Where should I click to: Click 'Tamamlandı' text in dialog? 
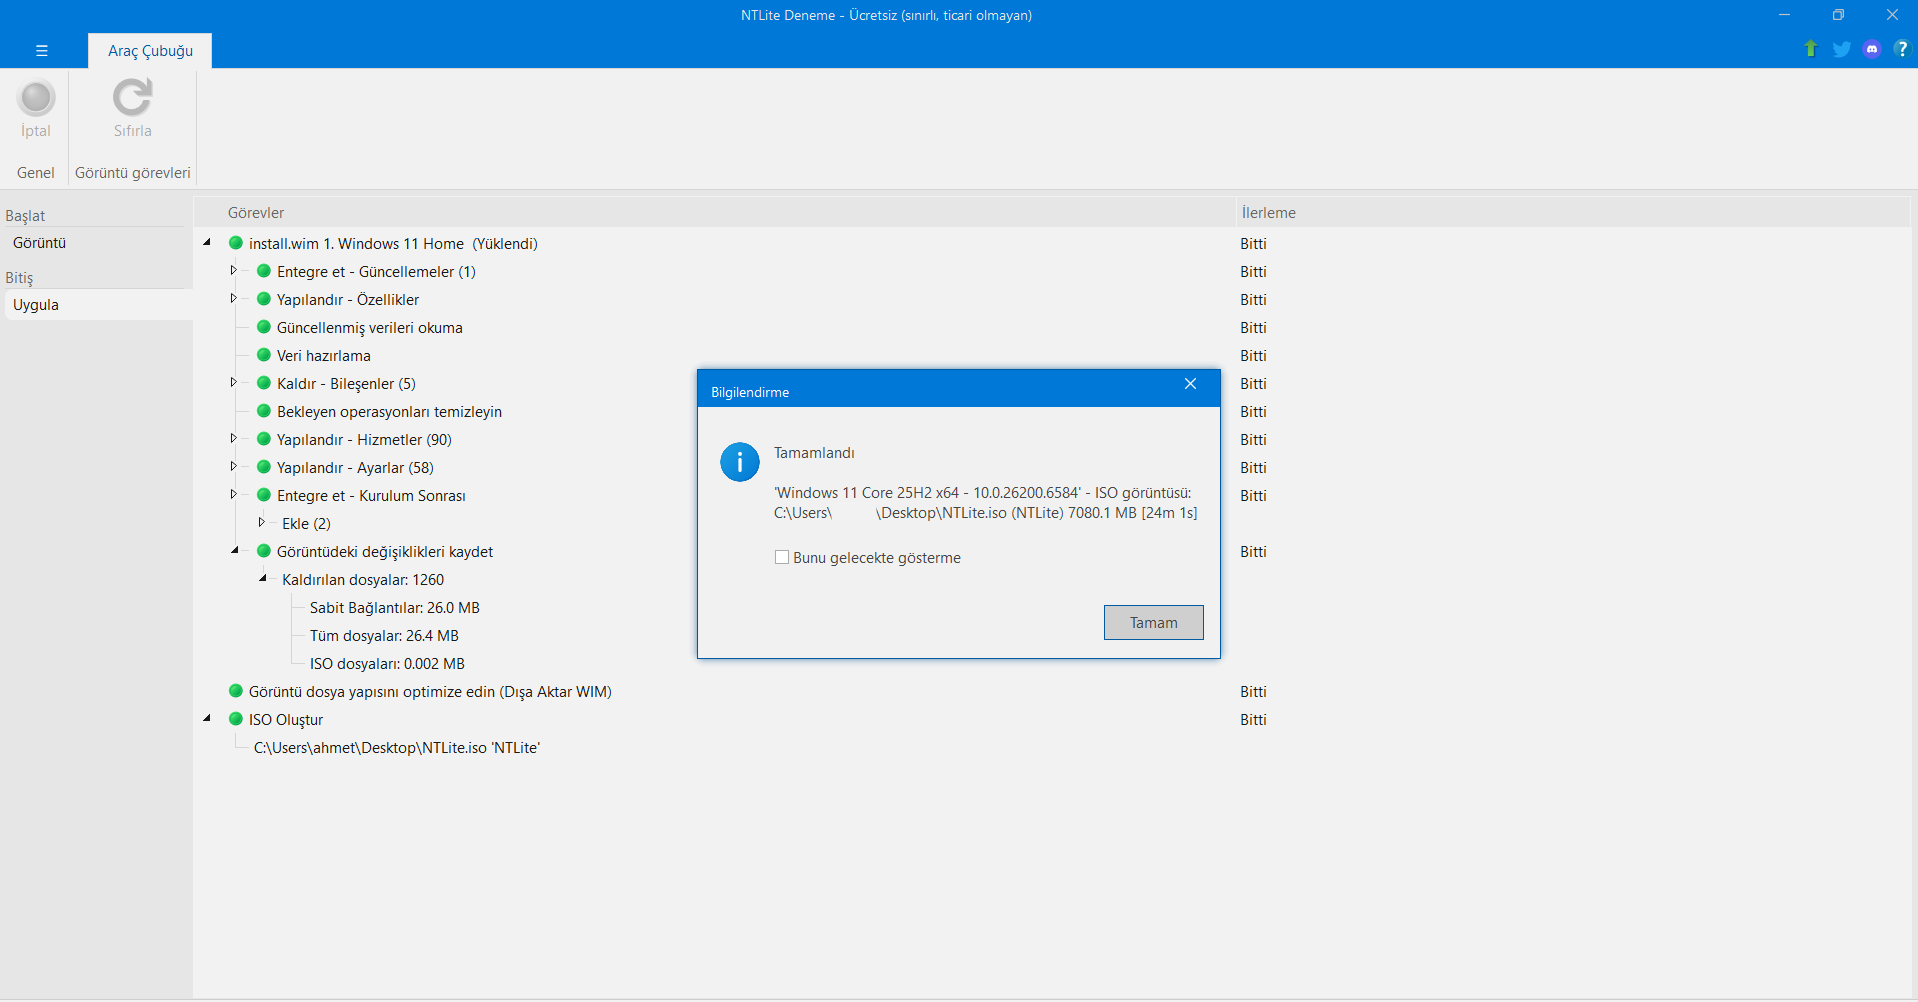[x=814, y=453]
